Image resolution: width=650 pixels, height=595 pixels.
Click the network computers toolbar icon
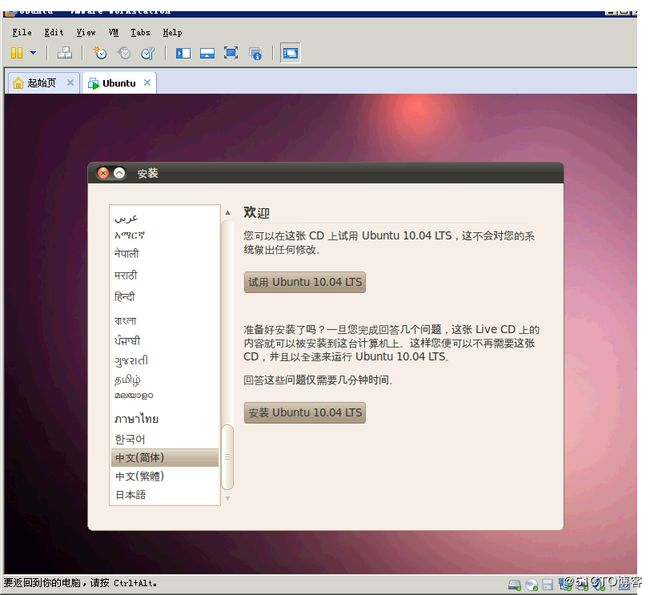(x=64, y=53)
